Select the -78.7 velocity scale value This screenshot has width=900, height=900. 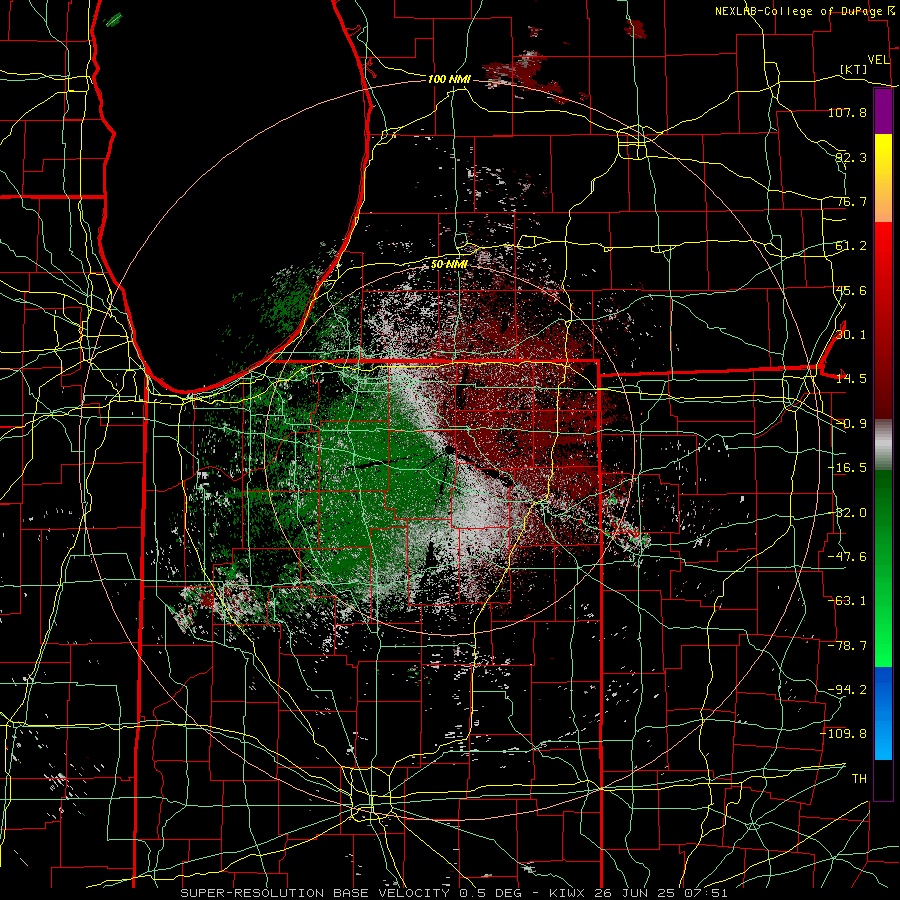tap(847, 646)
